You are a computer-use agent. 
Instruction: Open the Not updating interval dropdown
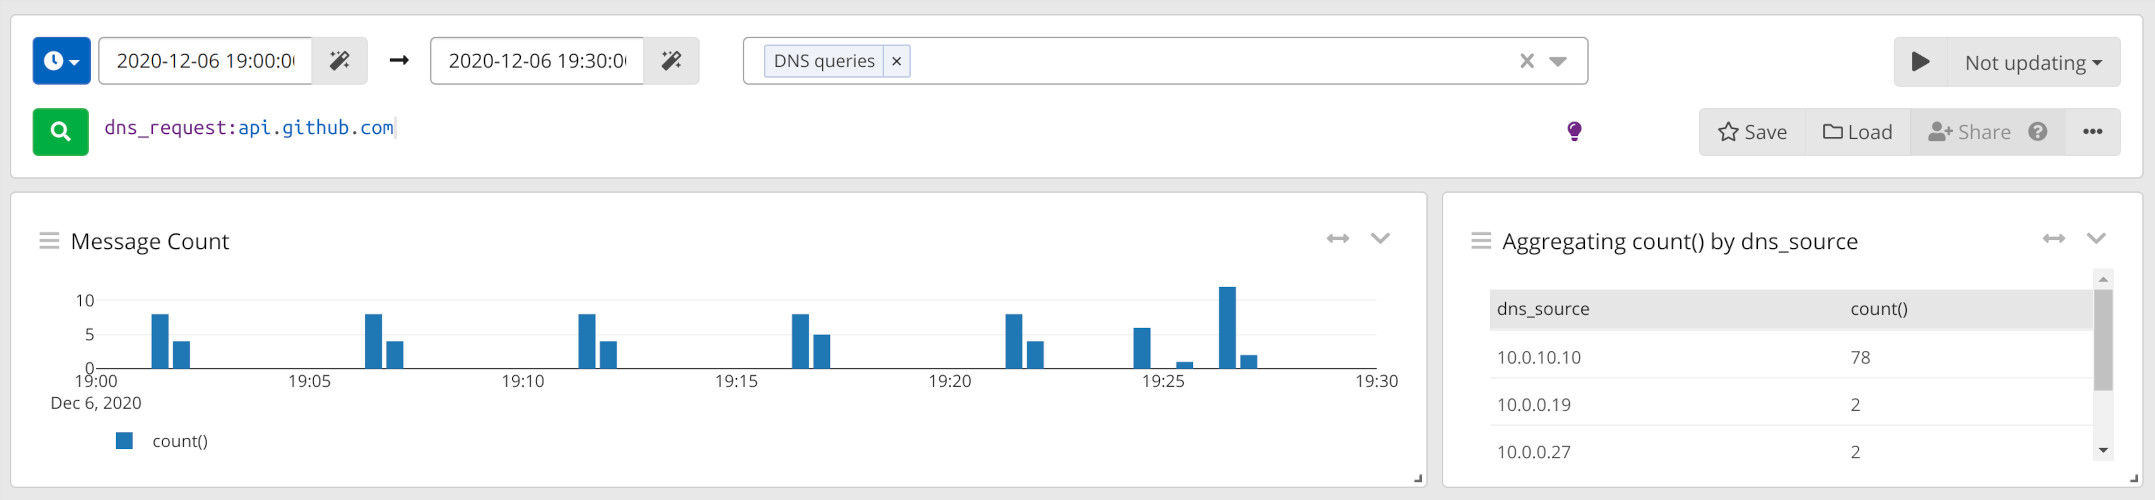point(2033,62)
